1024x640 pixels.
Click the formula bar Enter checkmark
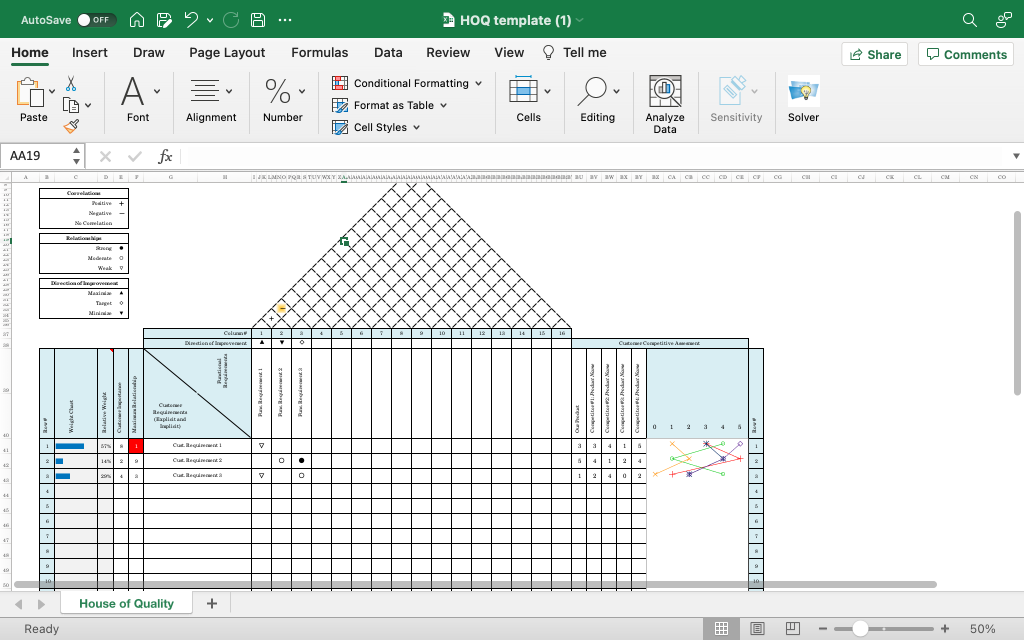[135, 156]
